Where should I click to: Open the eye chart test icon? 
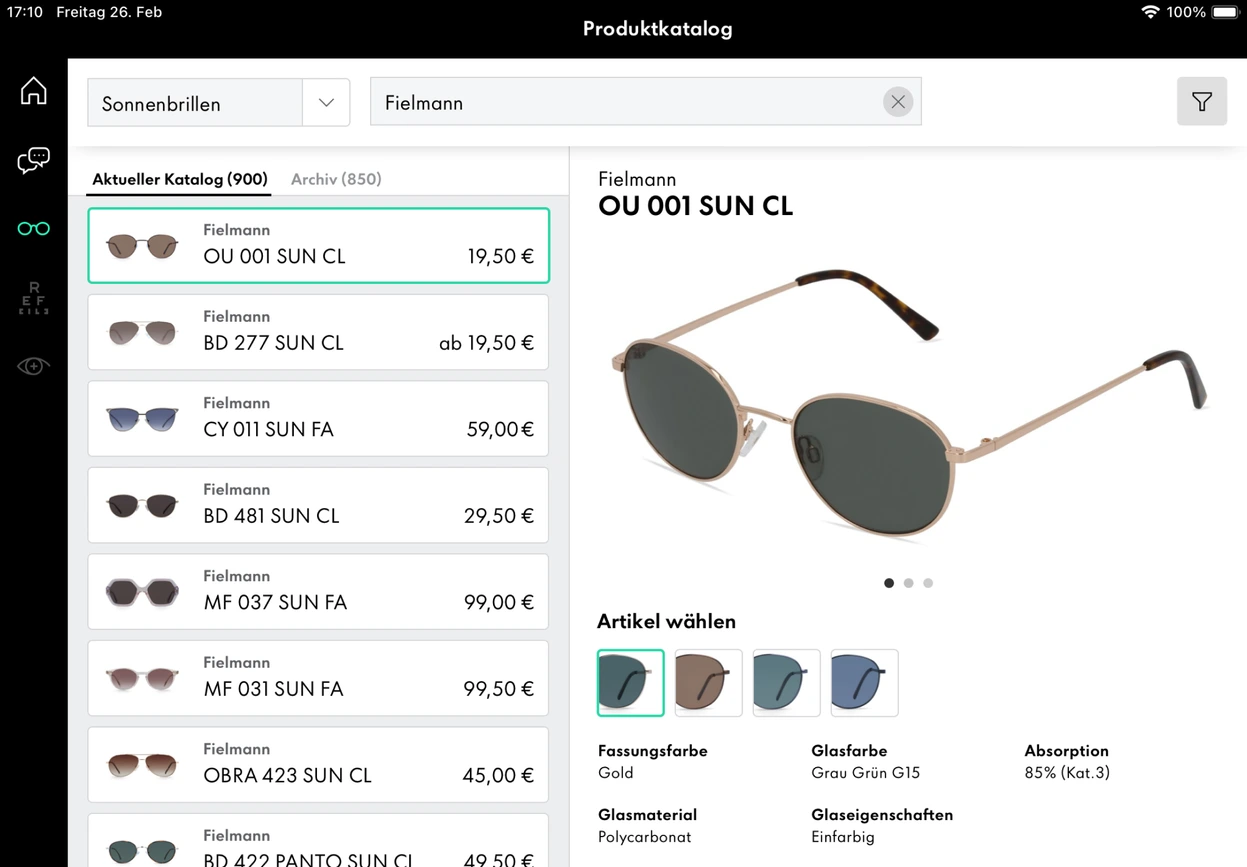click(33, 298)
